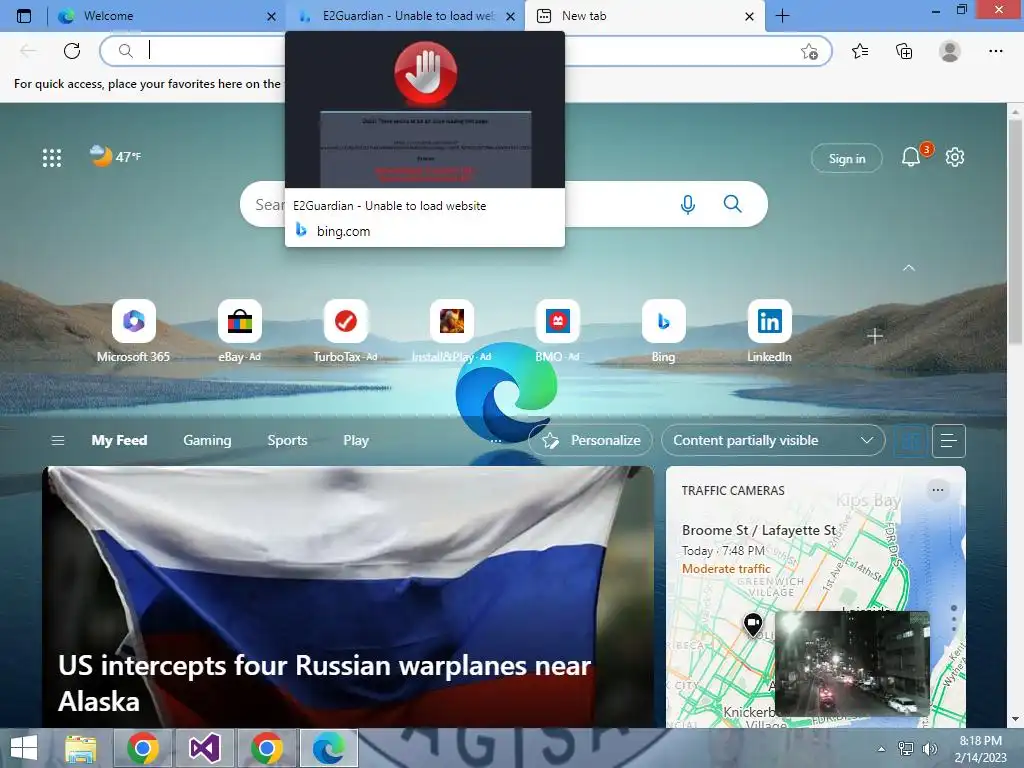
Task: Click the network tray icon
Action: click(x=905, y=749)
